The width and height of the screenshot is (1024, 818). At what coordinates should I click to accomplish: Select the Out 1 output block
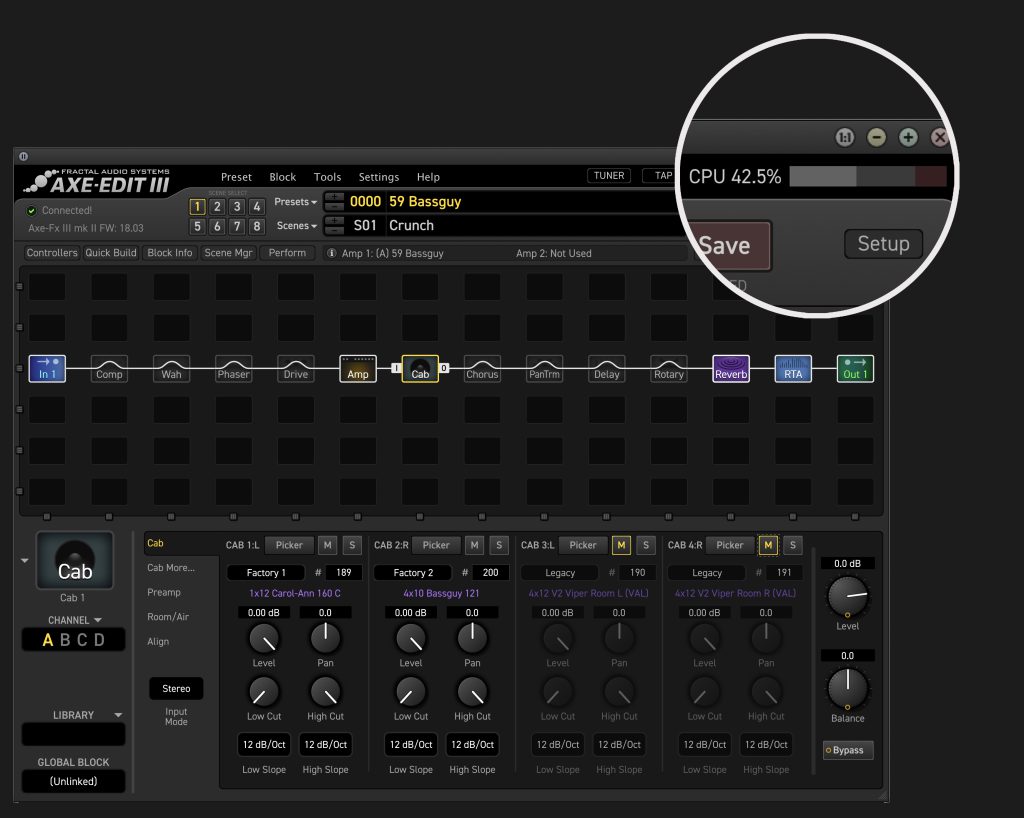855,369
